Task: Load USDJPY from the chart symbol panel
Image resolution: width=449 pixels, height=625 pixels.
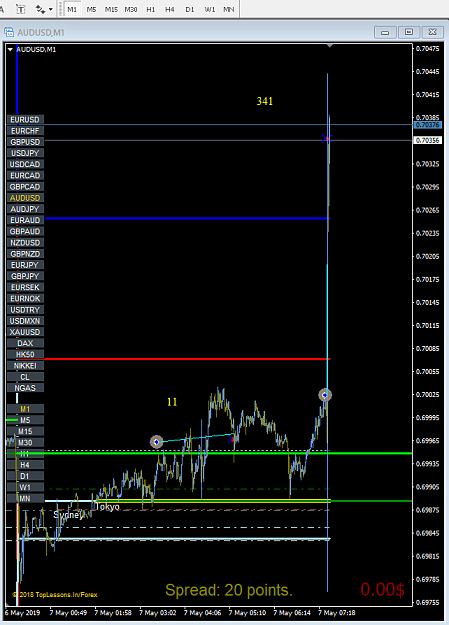Action: (25, 153)
